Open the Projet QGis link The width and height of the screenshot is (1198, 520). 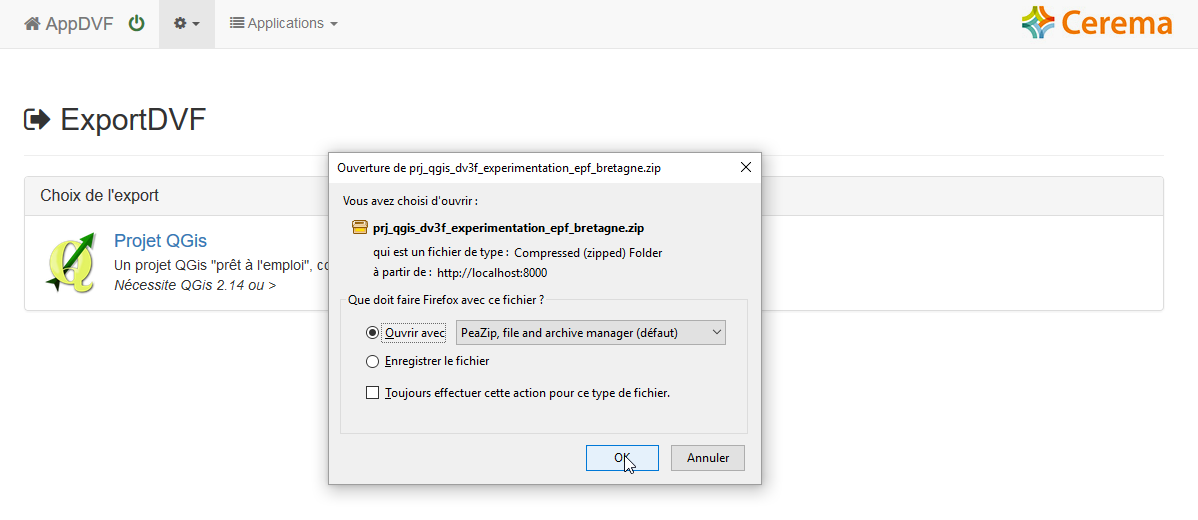point(160,241)
